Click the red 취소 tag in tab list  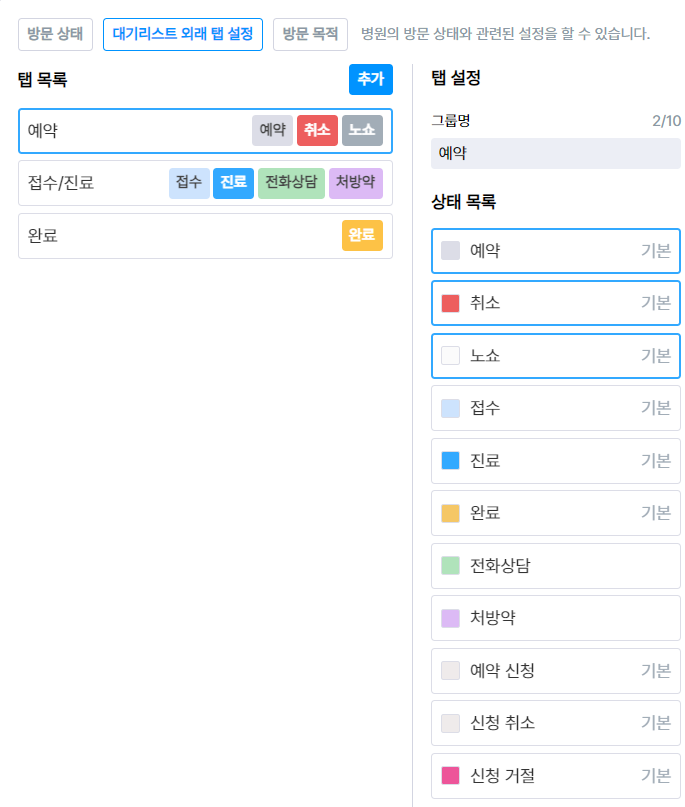click(x=317, y=131)
